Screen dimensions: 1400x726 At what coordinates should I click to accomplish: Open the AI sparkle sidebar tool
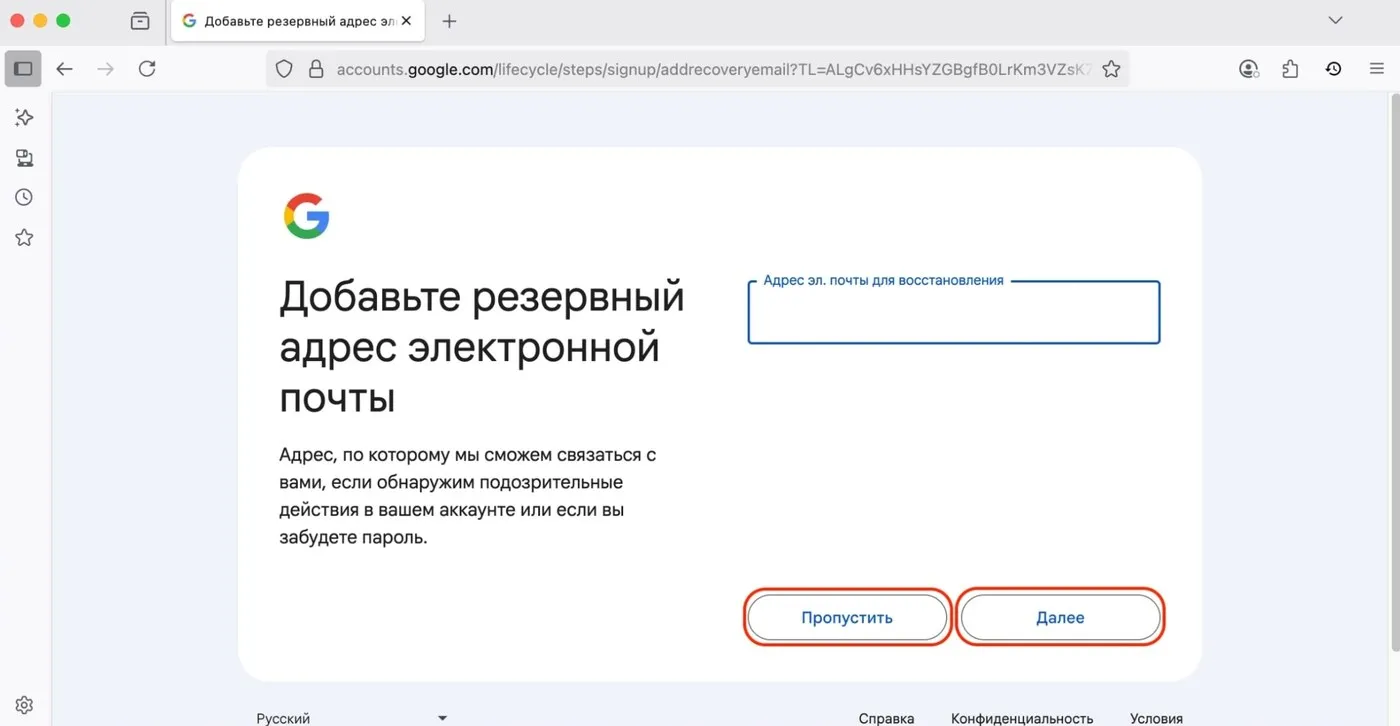[24, 118]
